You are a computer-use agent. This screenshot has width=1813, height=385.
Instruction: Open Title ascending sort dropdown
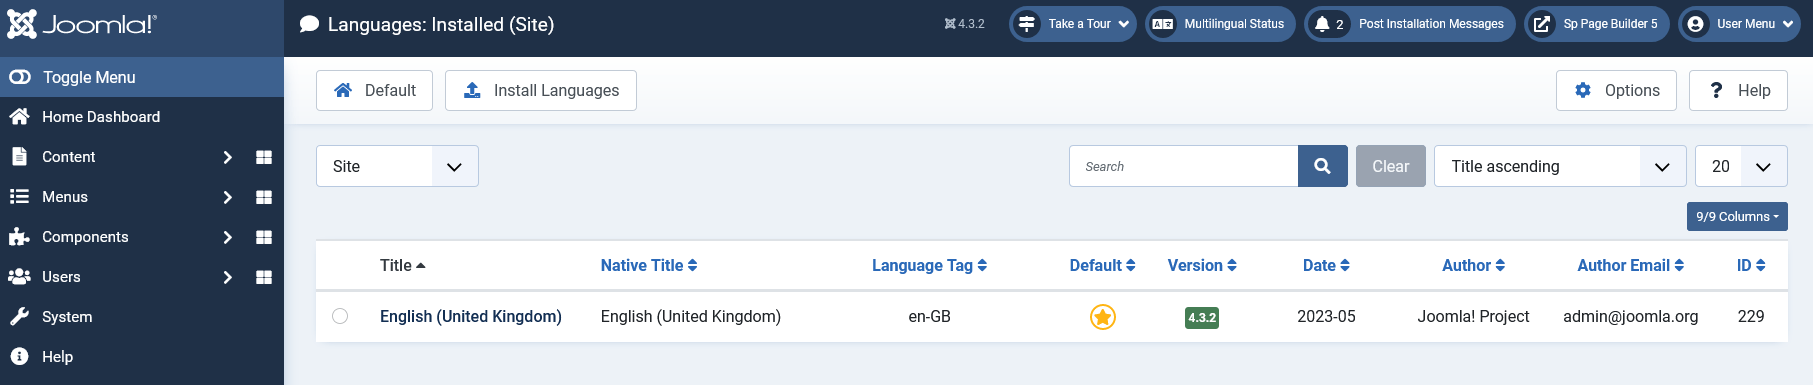pos(1560,166)
